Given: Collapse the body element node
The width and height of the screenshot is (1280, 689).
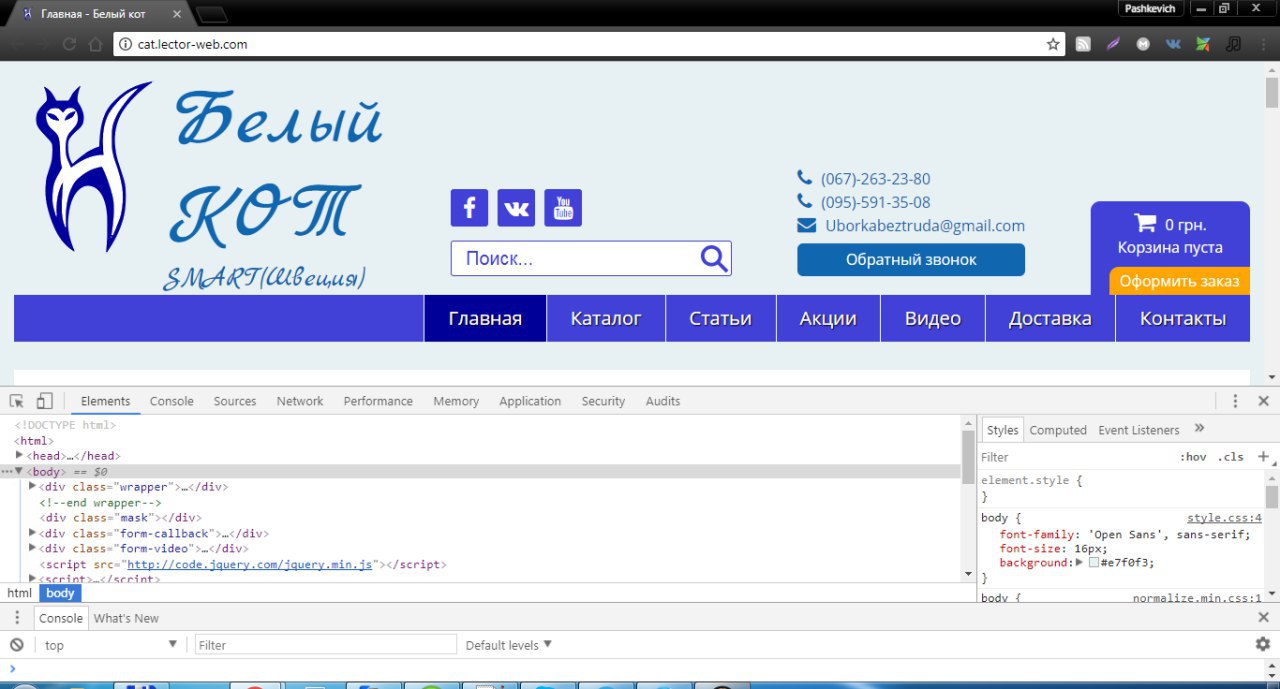Looking at the screenshot, I should pos(19,471).
